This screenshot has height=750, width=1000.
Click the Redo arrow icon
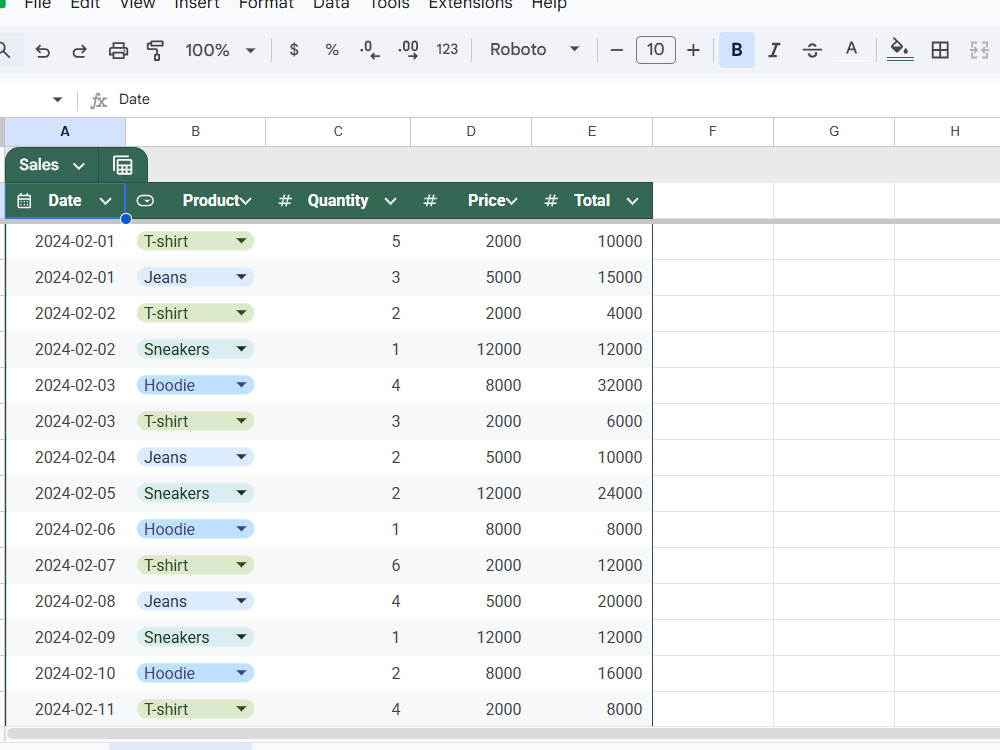tap(79, 50)
